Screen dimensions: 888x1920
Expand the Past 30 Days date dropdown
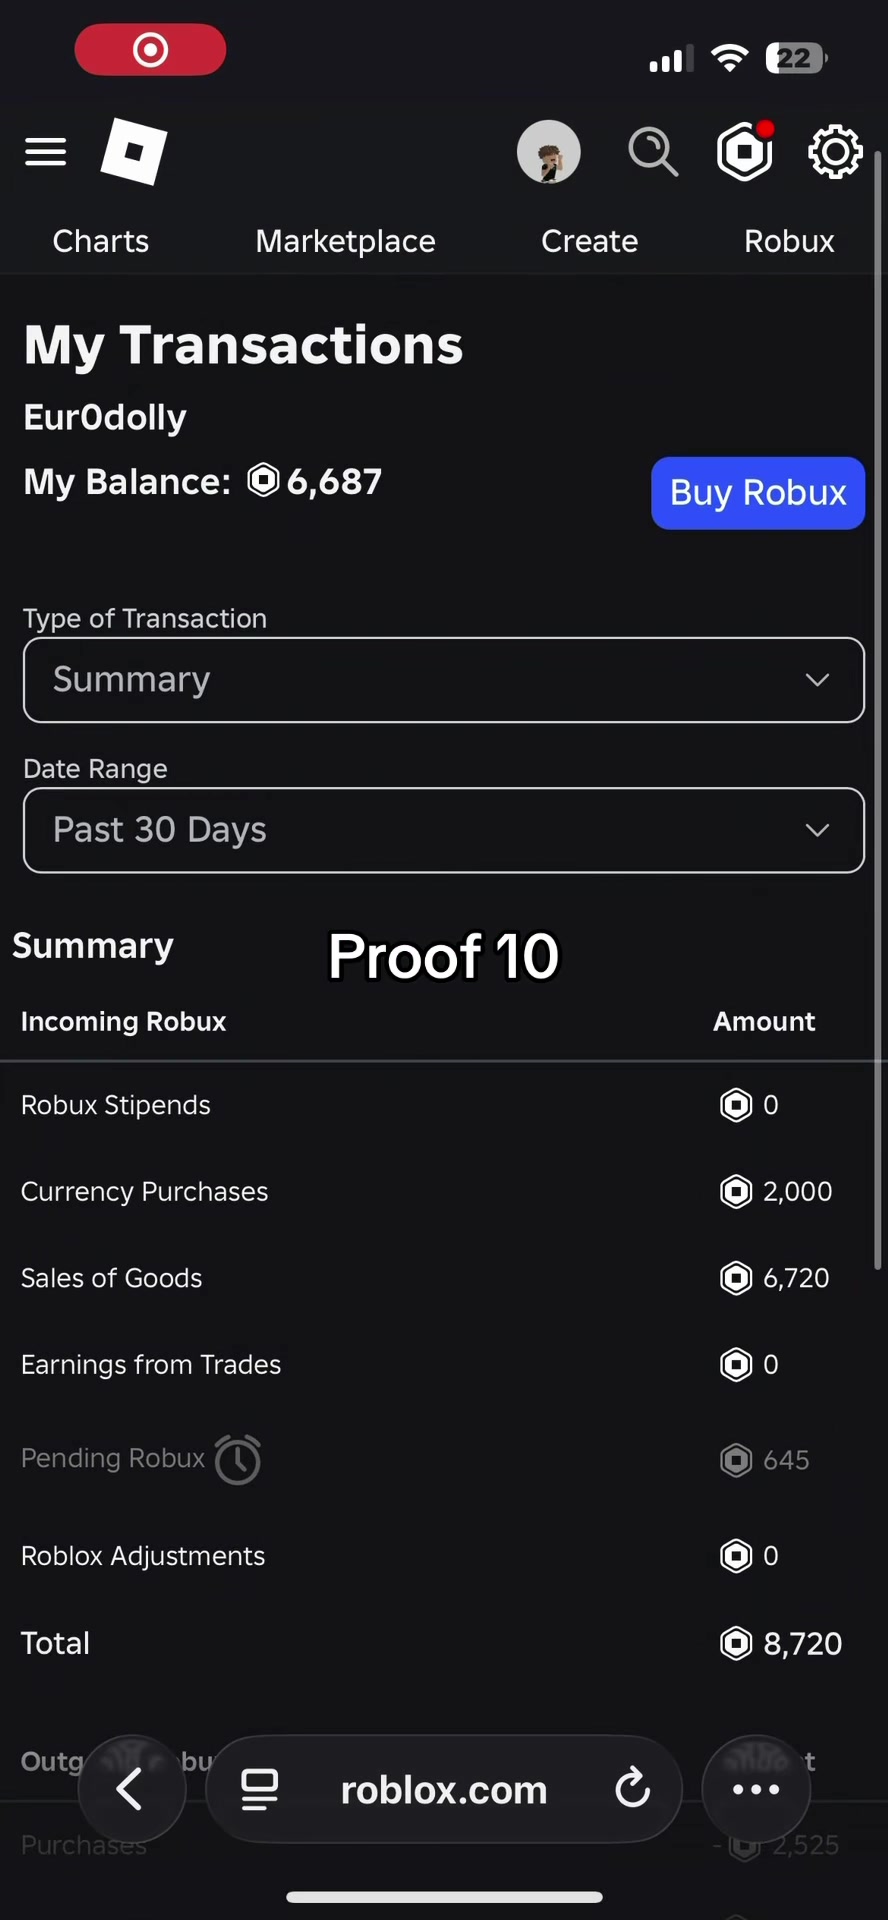(x=444, y=830)
